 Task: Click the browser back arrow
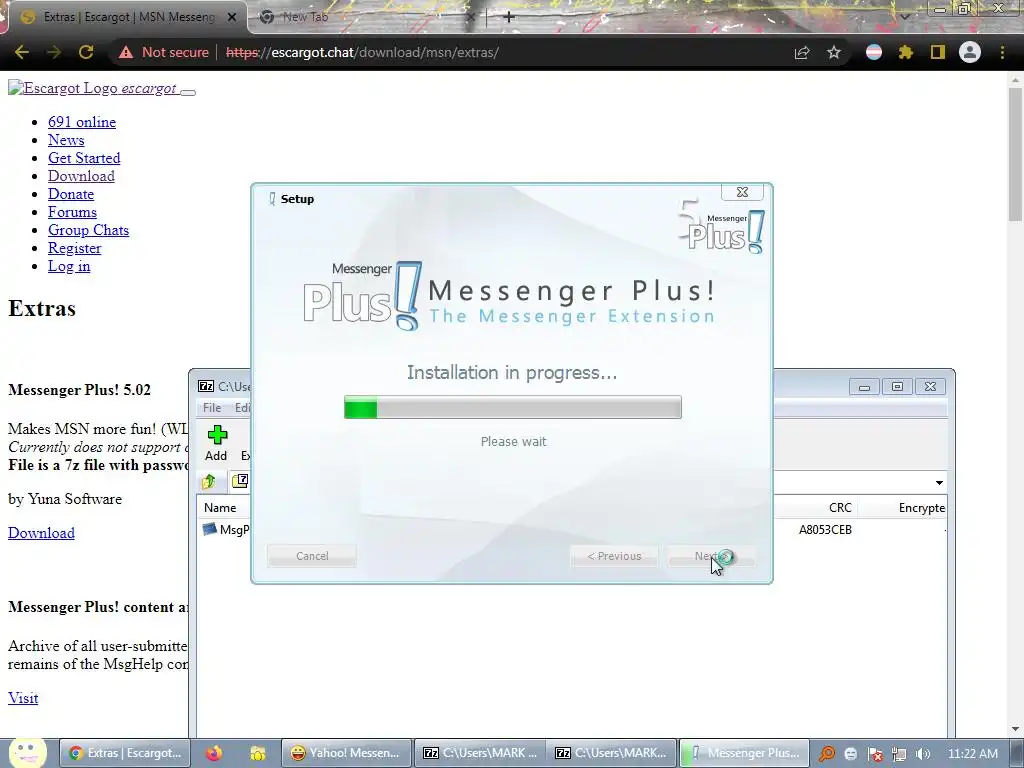(x=22, y=52)
